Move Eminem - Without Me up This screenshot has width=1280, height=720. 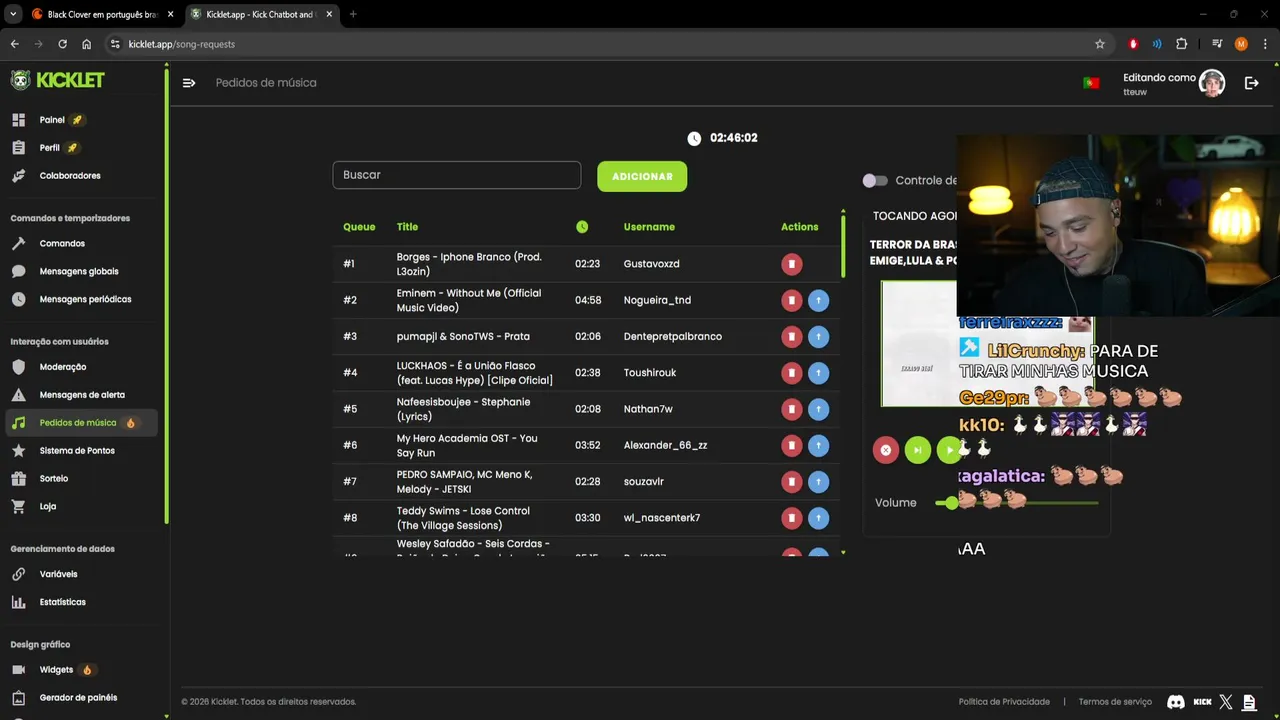pos(818,300)
